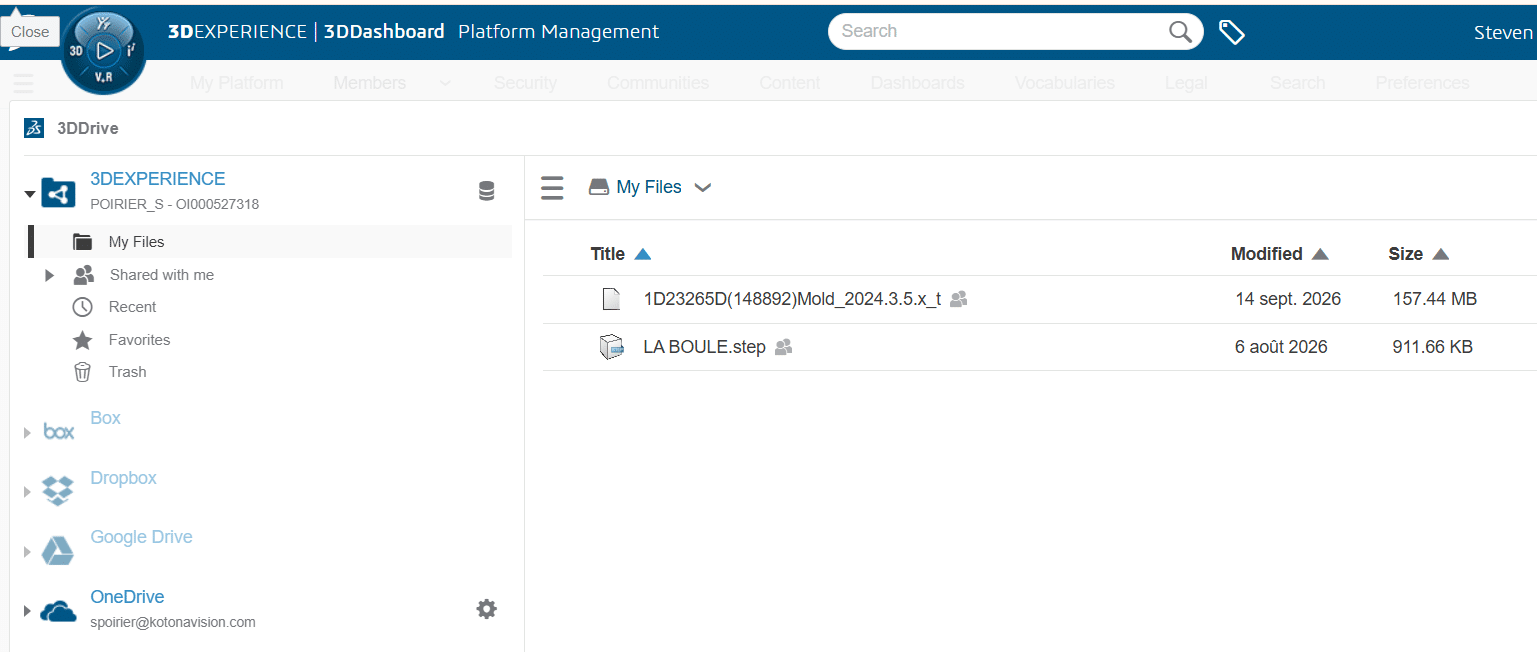Collapse the 3DEXPERIENCE drive tree
The width and height of the screenshot is (1537, 652).
[x=30, y=193]
